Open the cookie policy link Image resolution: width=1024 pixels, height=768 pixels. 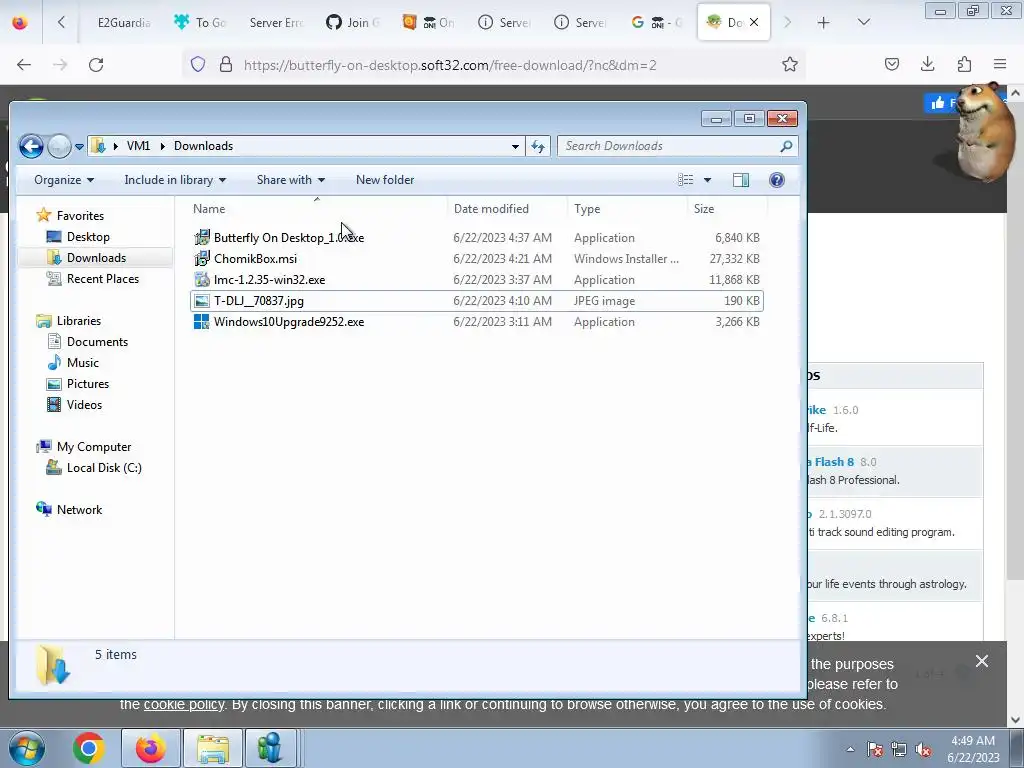184,705
